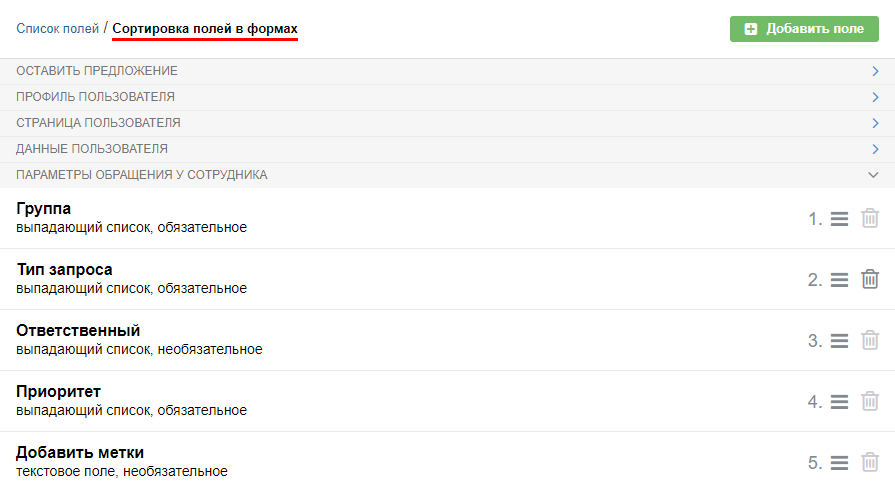Expand the Данные пользователя section
Image resolution: width=895 pixels, height=492 pixels.
874,149
